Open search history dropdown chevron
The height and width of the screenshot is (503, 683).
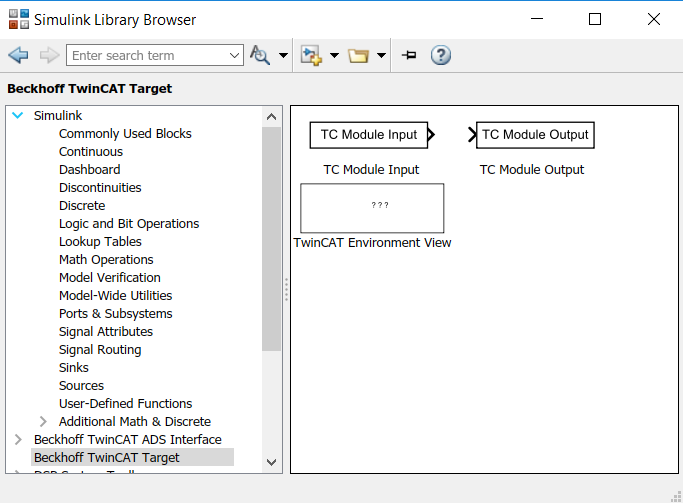234,55
